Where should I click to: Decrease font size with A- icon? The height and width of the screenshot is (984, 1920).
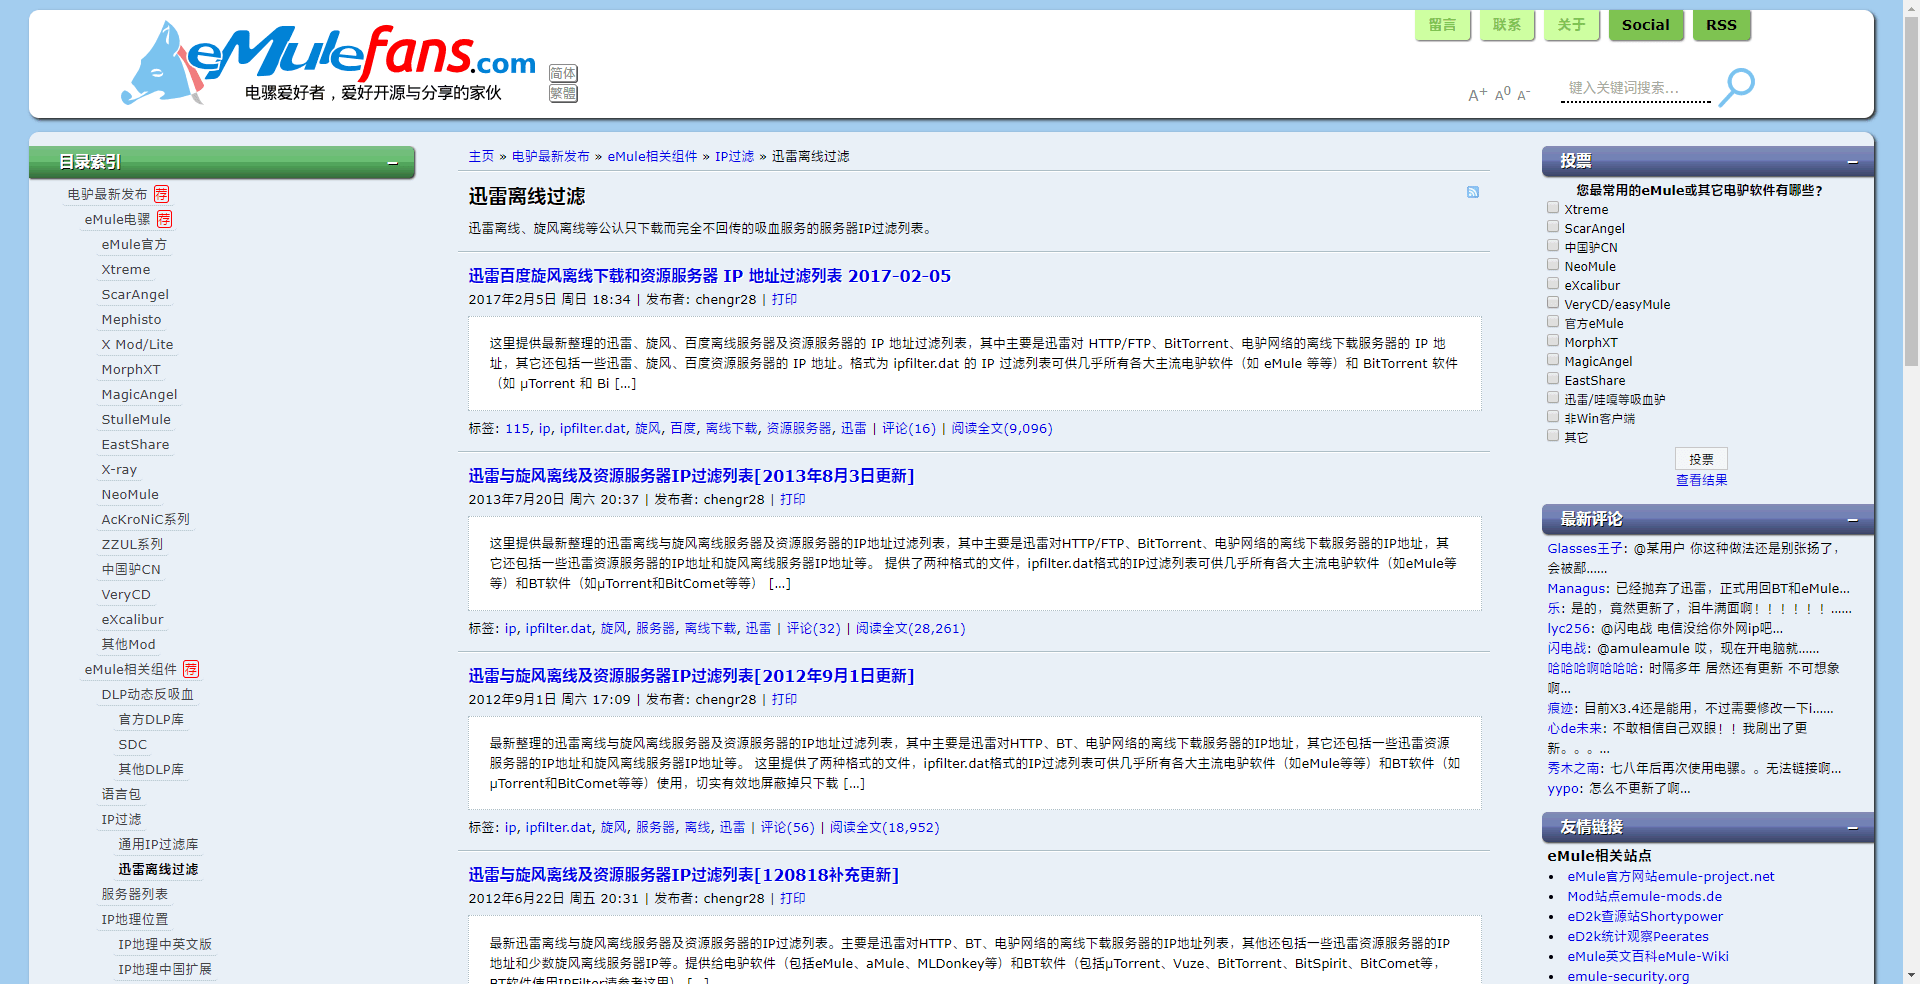[1523, 94]
